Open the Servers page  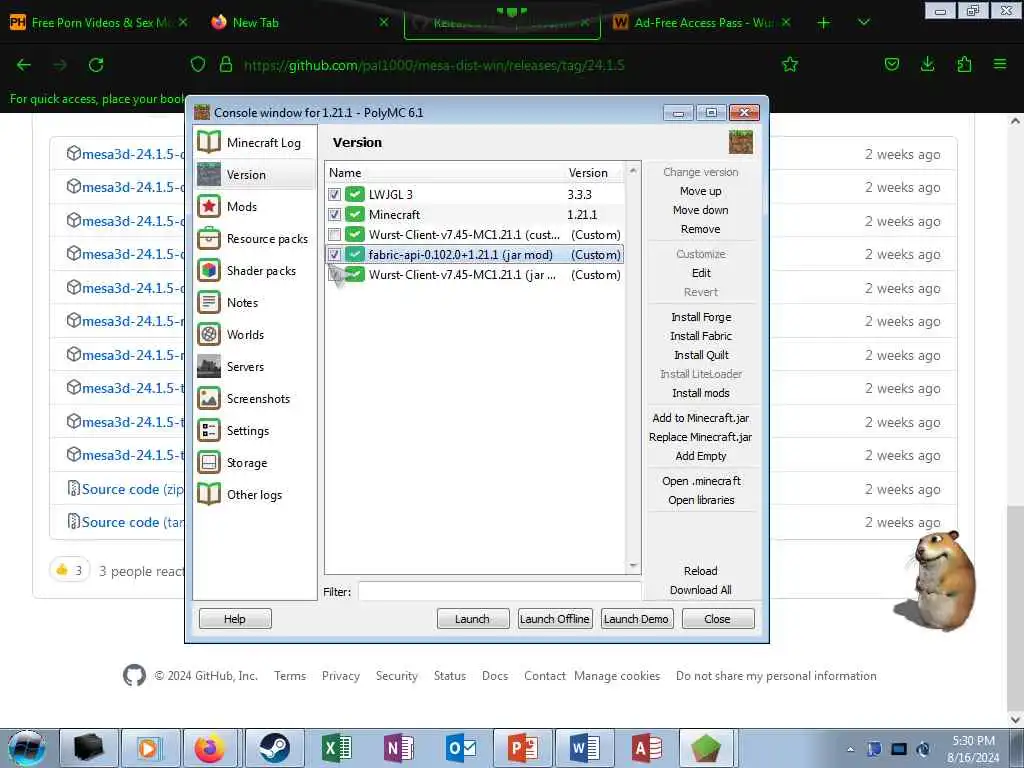pyautogui.click(x=255, y=366)
